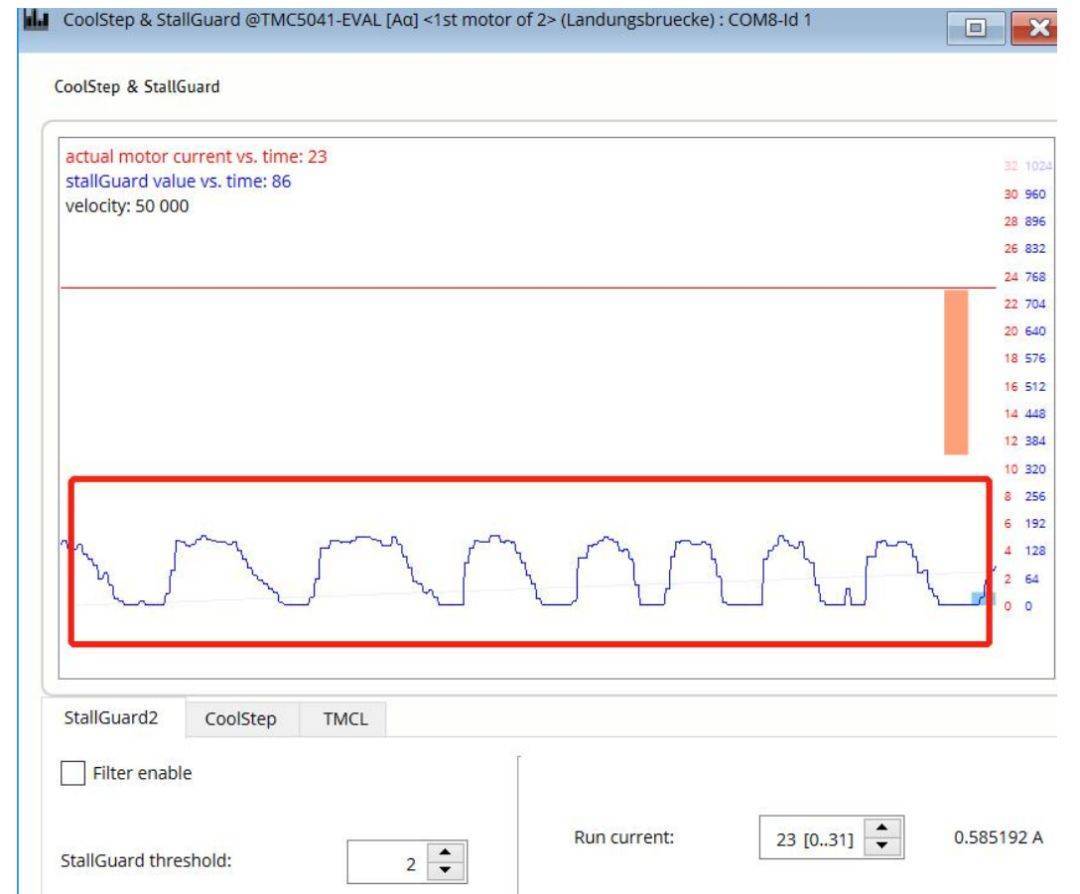Click the Run current value field
Viewport: 1080px width, 894px height.
point(812,836)
